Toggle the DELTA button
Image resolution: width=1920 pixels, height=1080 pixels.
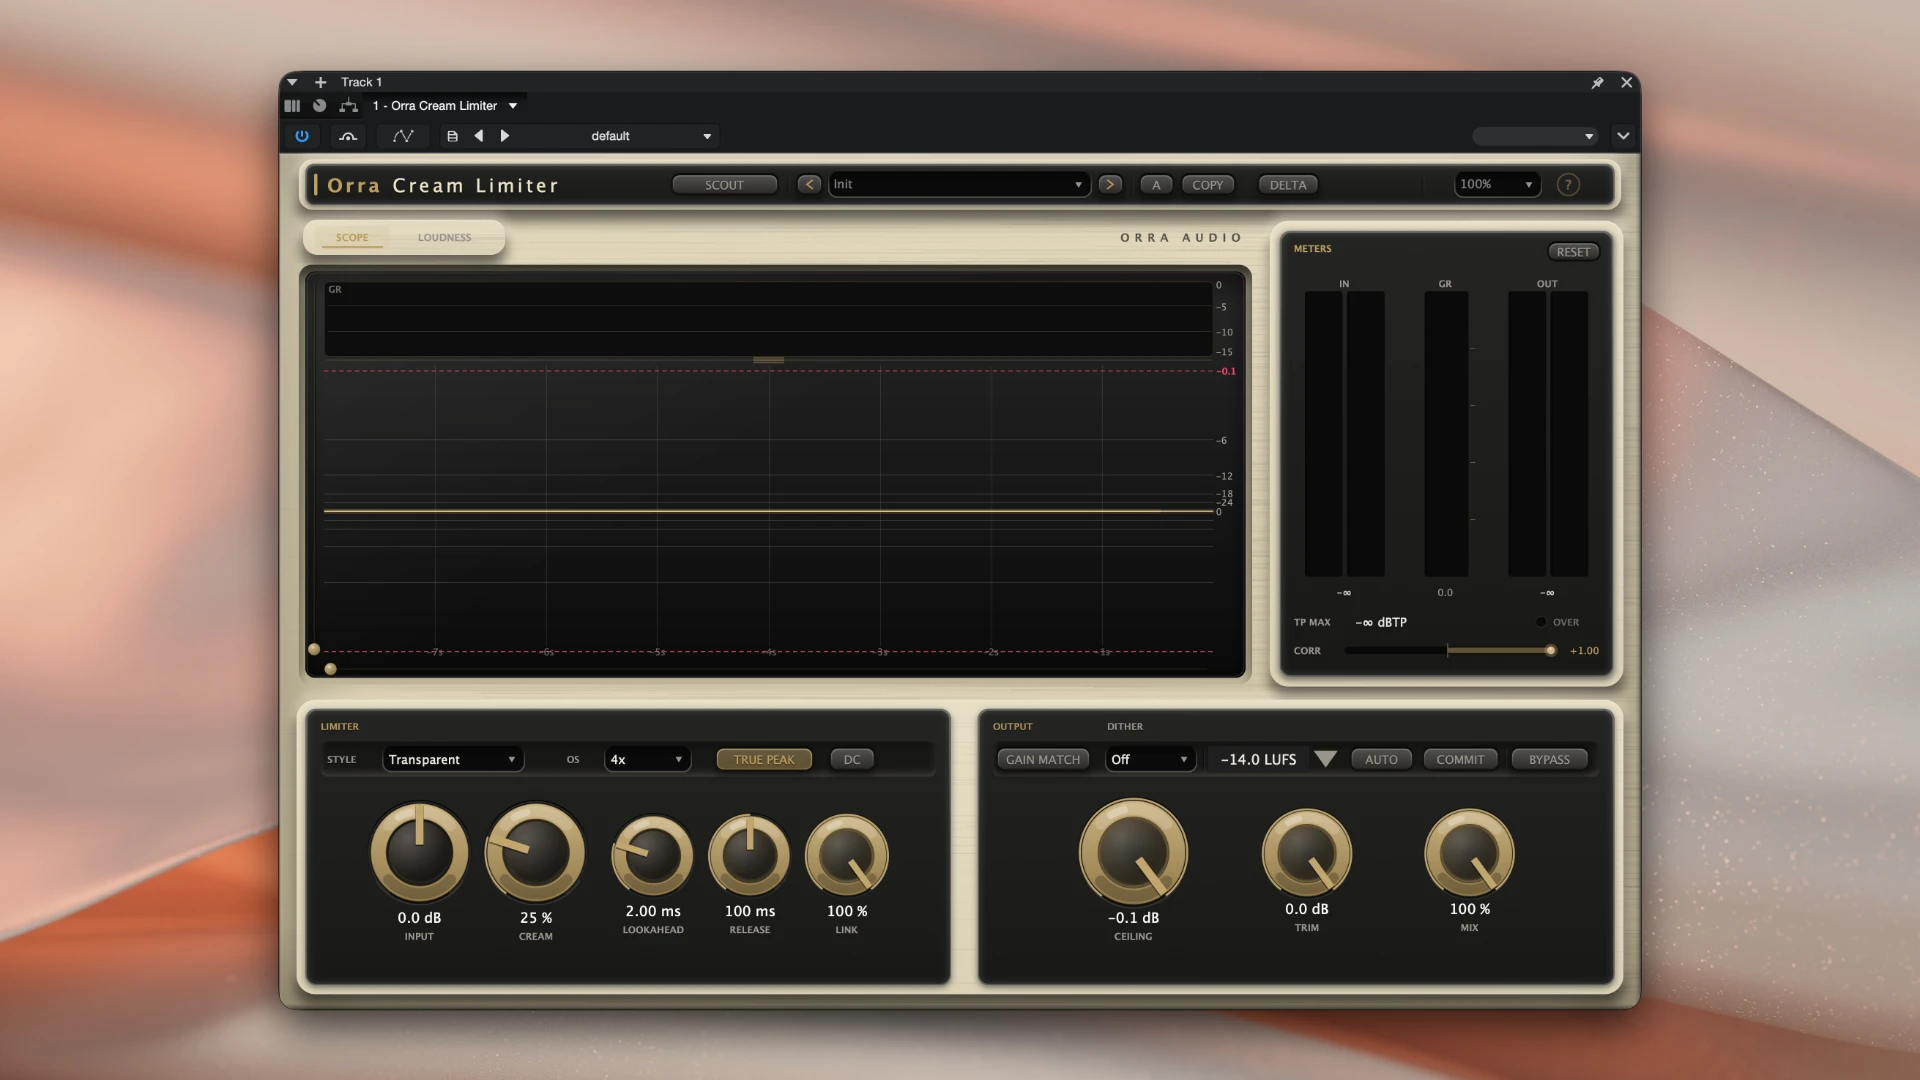point(1288,185)
